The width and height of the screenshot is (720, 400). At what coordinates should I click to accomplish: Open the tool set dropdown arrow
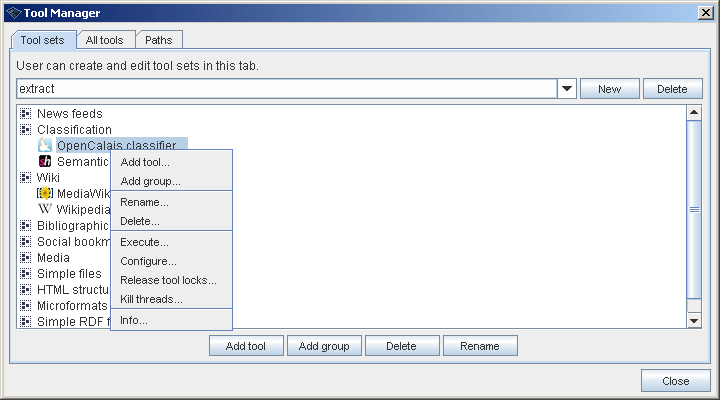(567, 89)
